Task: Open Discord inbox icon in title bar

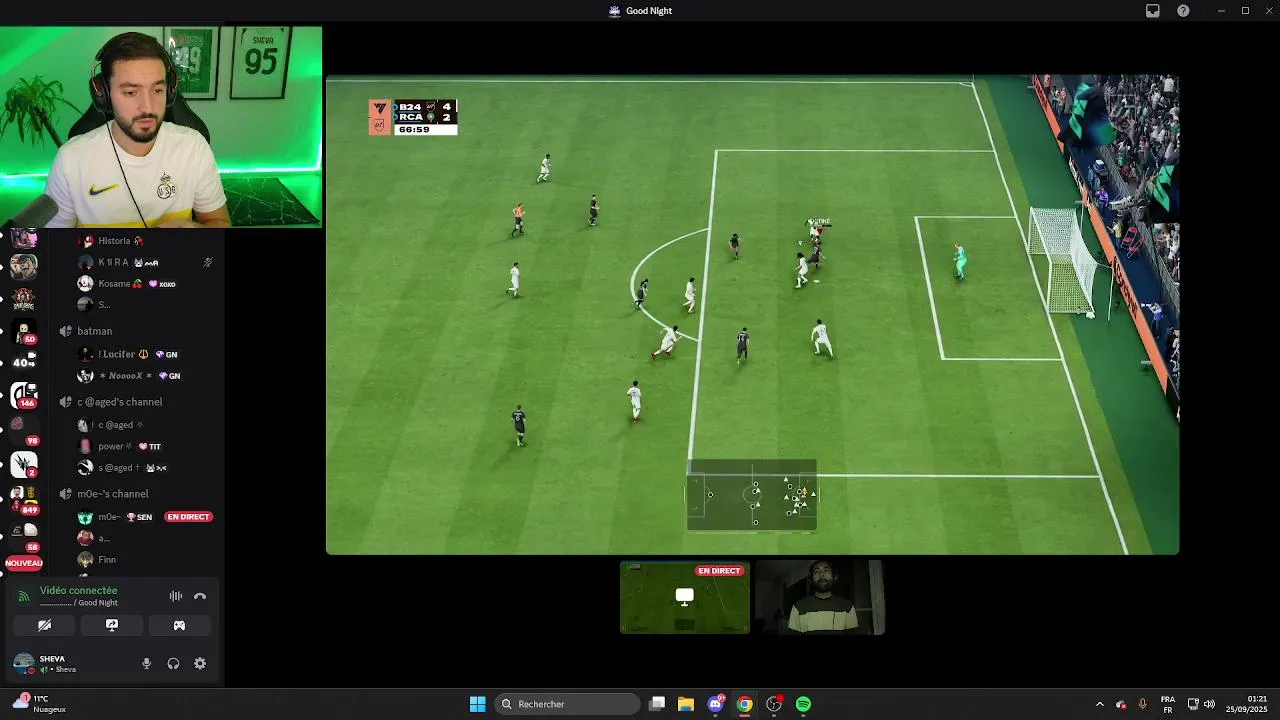Action: 1153,11
